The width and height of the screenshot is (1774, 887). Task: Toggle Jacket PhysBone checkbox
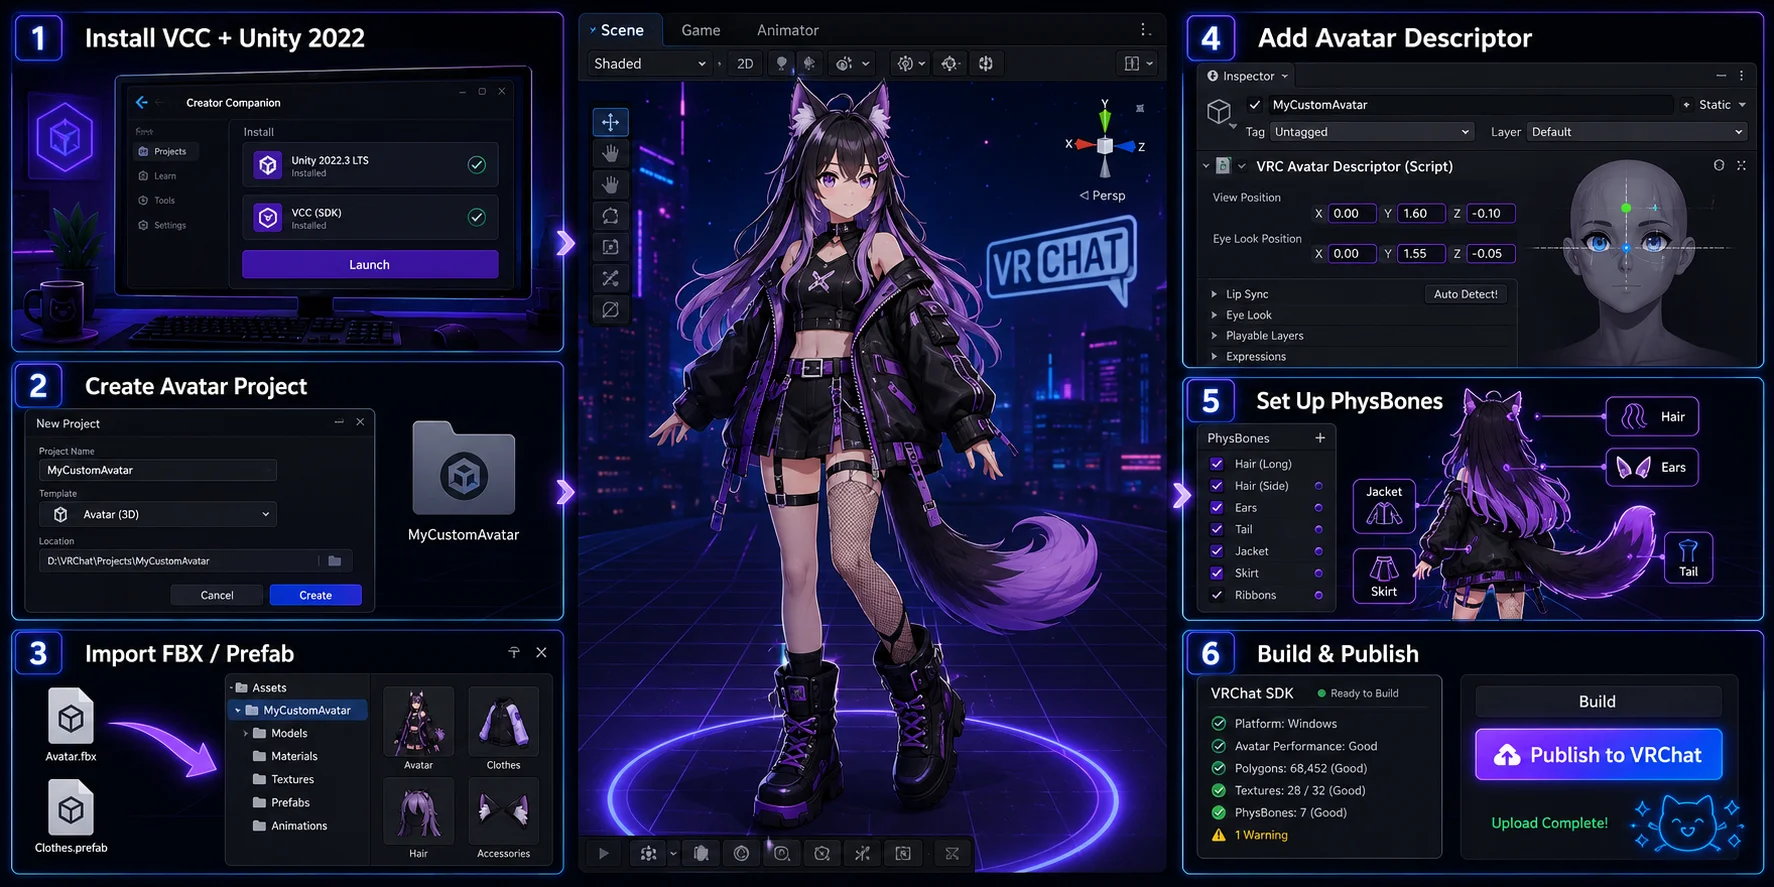[x=1217, y=551]
